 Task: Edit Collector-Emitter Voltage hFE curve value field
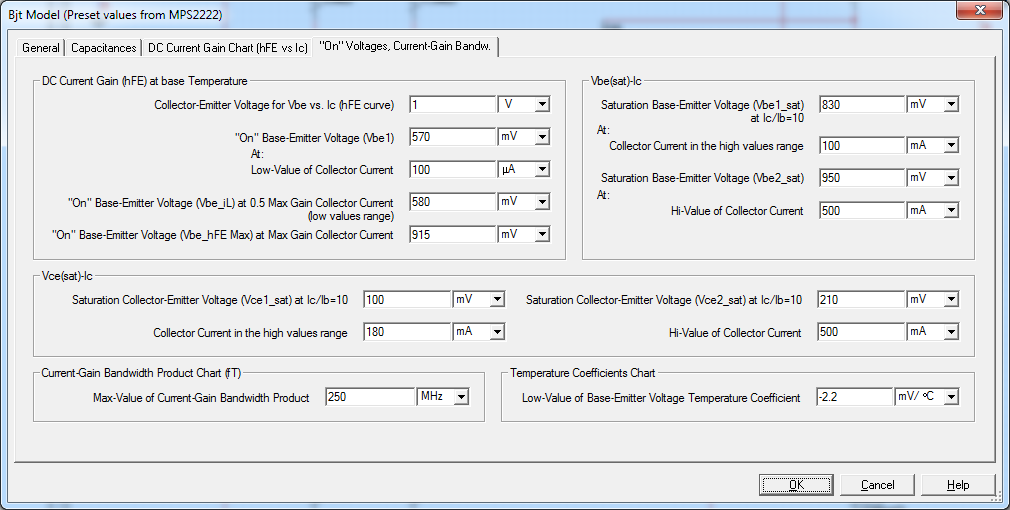click(452, 104)
